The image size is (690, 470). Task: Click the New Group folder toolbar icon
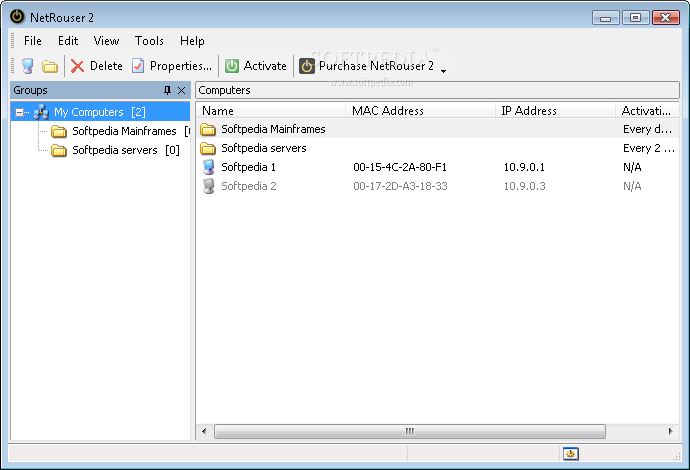coord(50,66)
